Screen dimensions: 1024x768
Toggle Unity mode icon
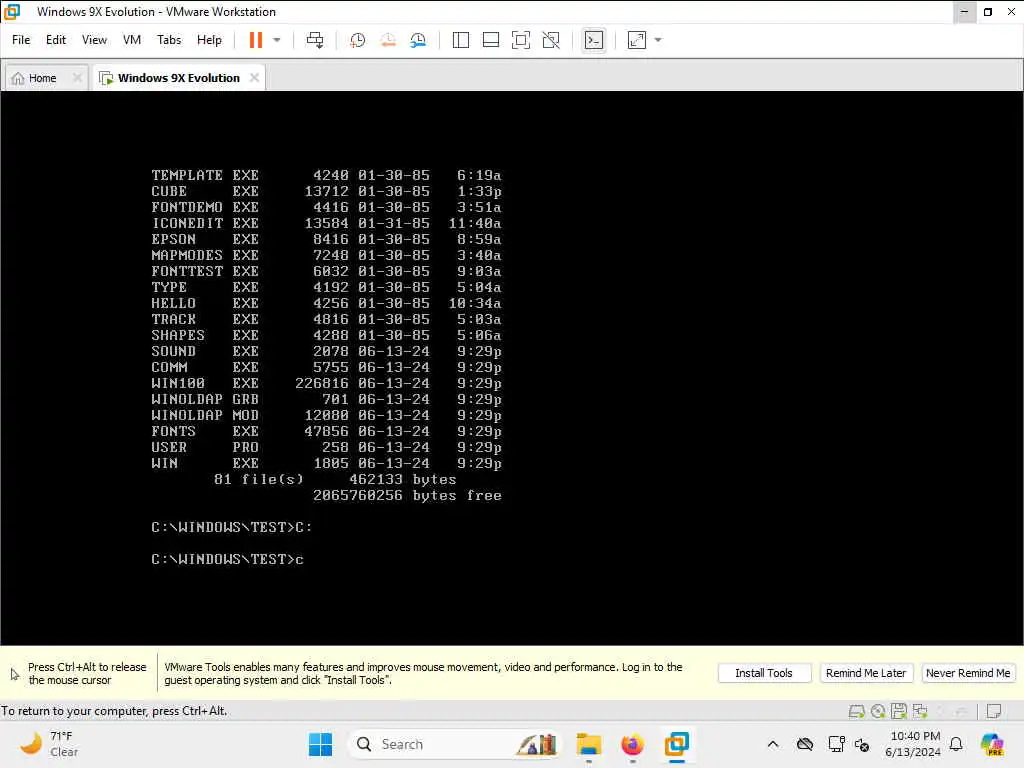pyautogui.click(x=551, y=40)
